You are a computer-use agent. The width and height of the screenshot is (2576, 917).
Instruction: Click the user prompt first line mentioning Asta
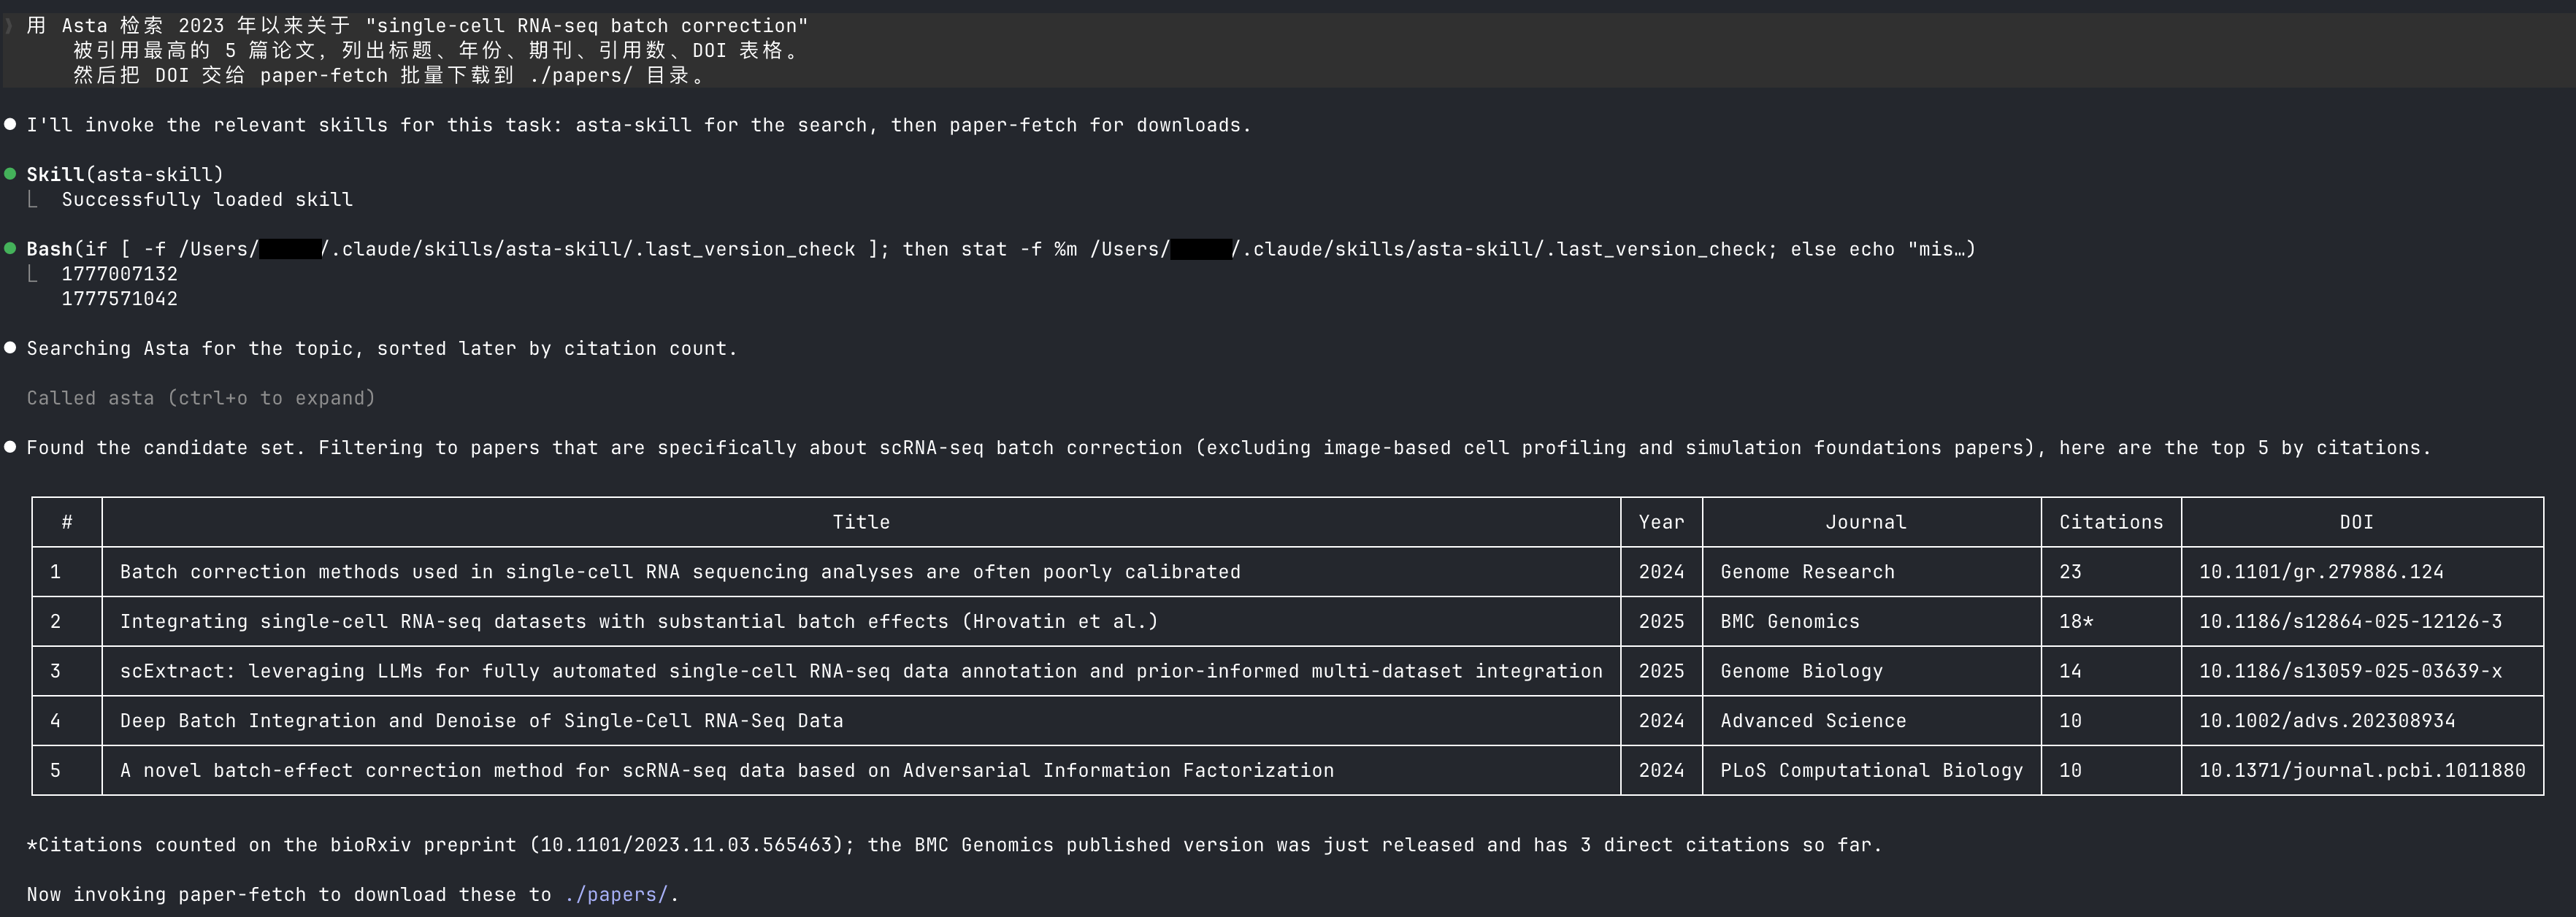[x=417, y=25]
